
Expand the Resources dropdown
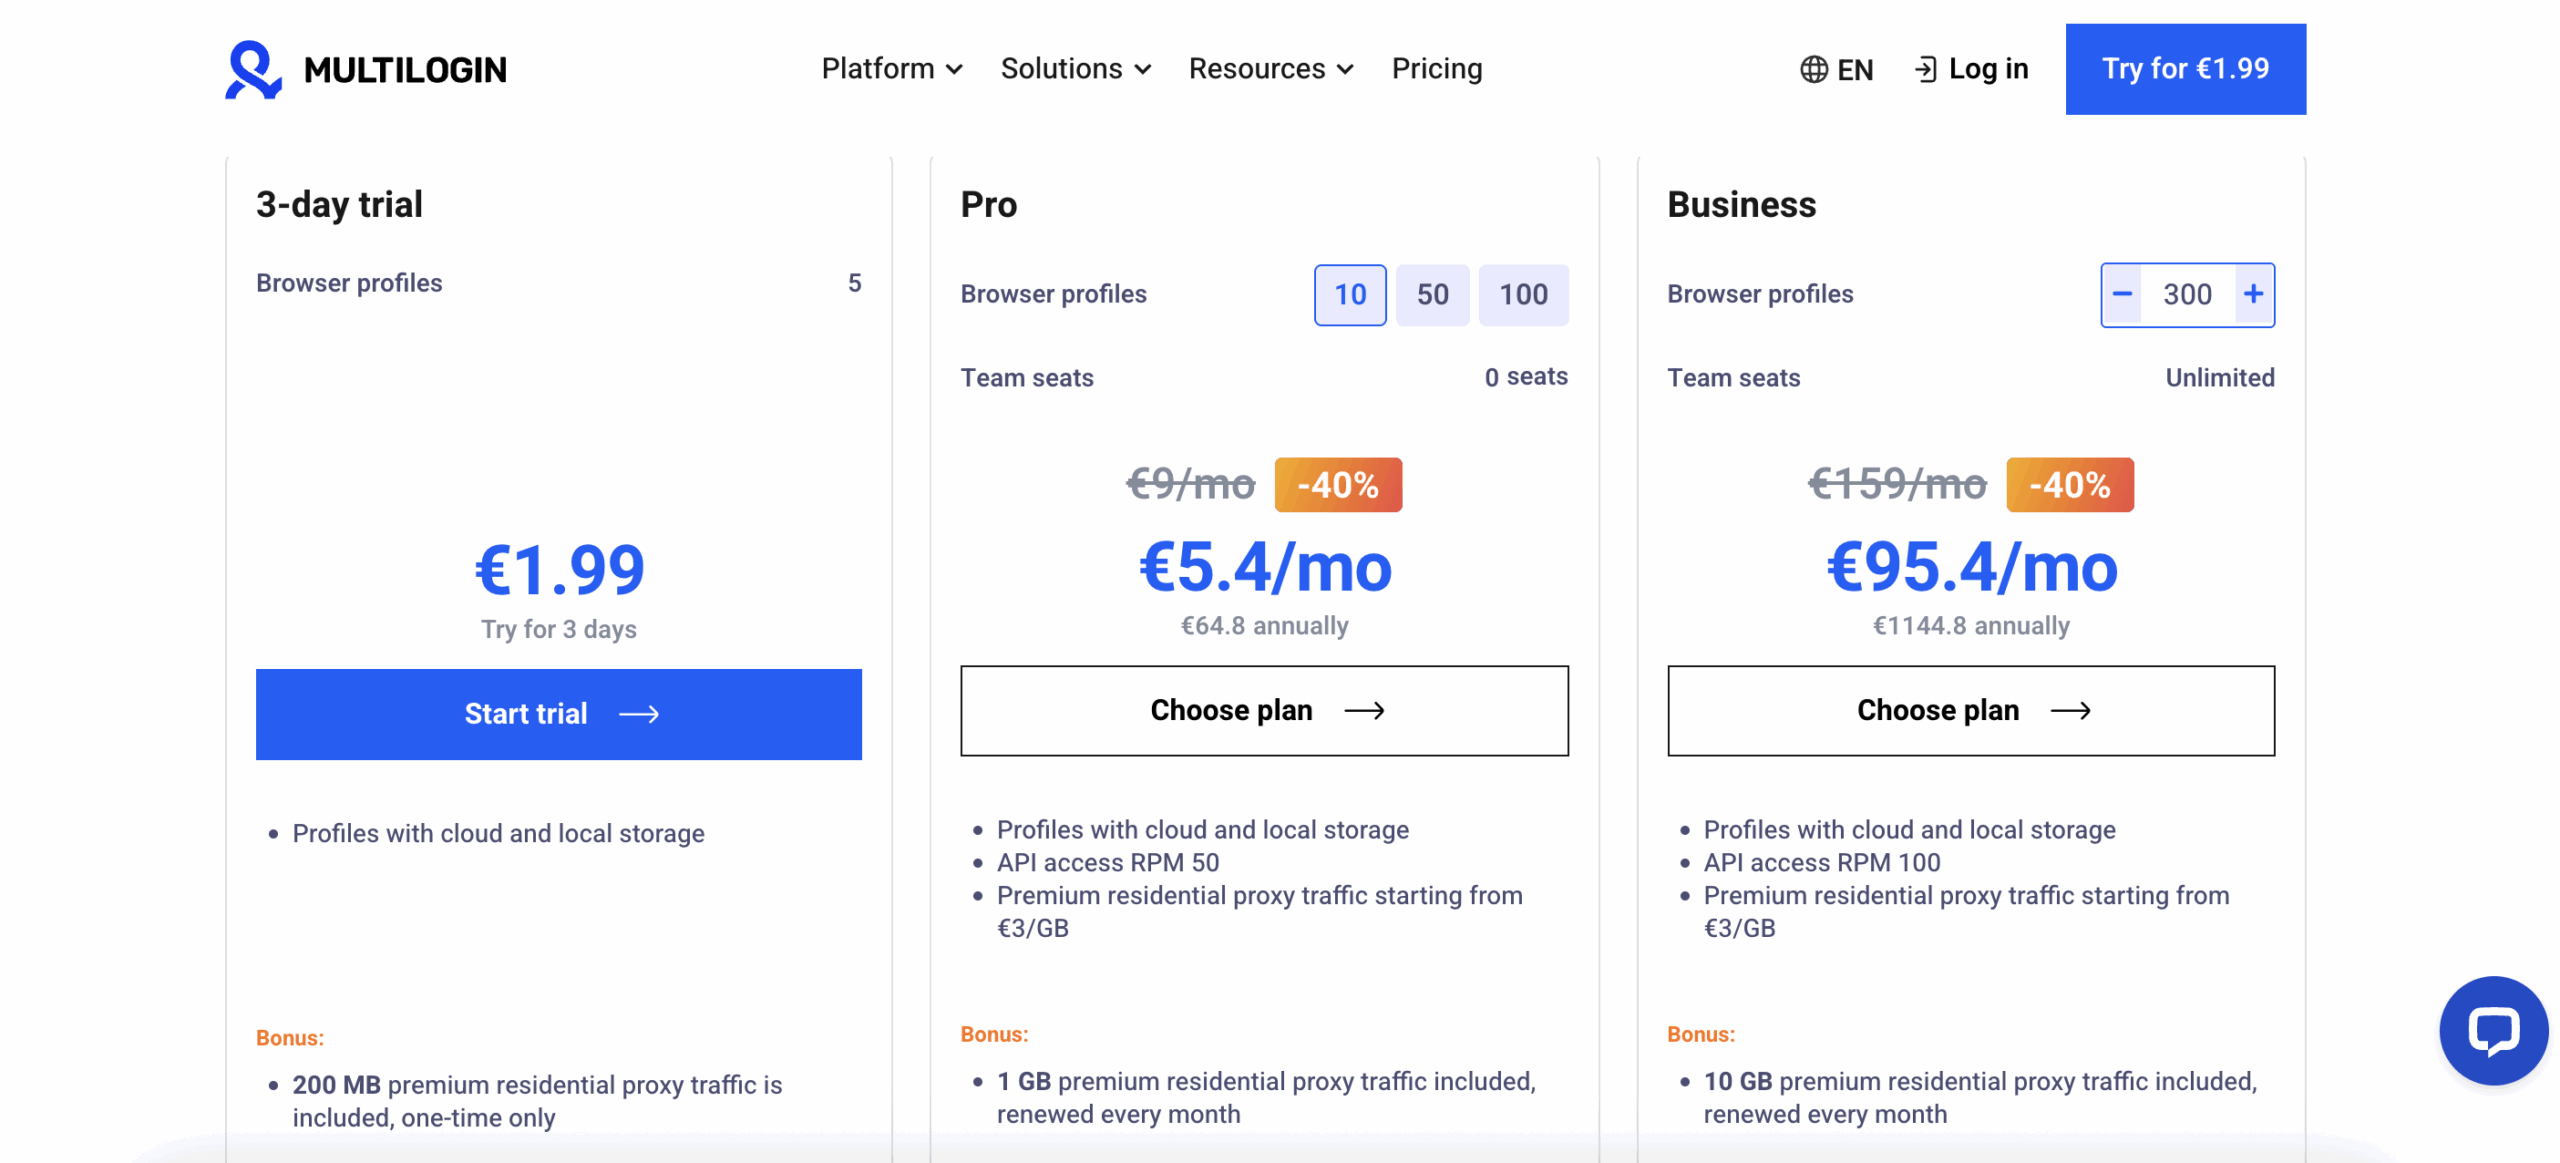point(1270,69)
